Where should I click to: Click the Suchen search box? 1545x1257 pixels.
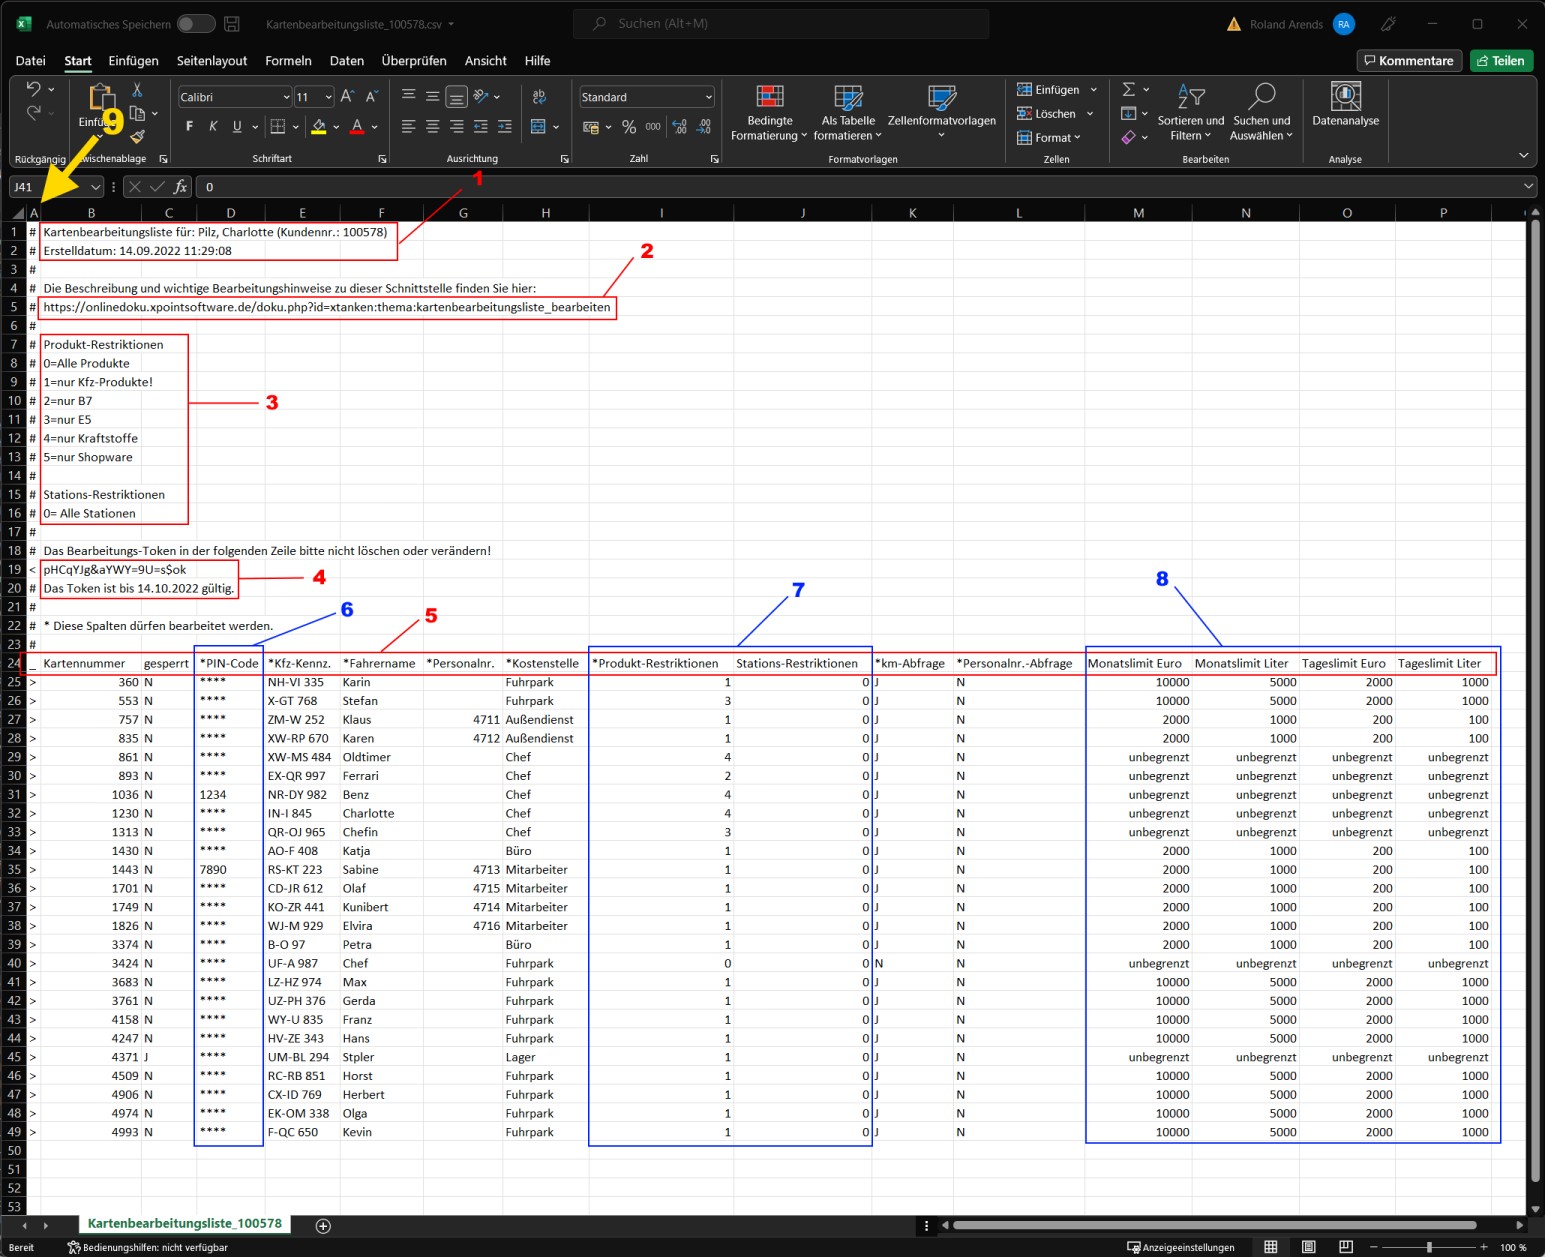tap(781, 24)
